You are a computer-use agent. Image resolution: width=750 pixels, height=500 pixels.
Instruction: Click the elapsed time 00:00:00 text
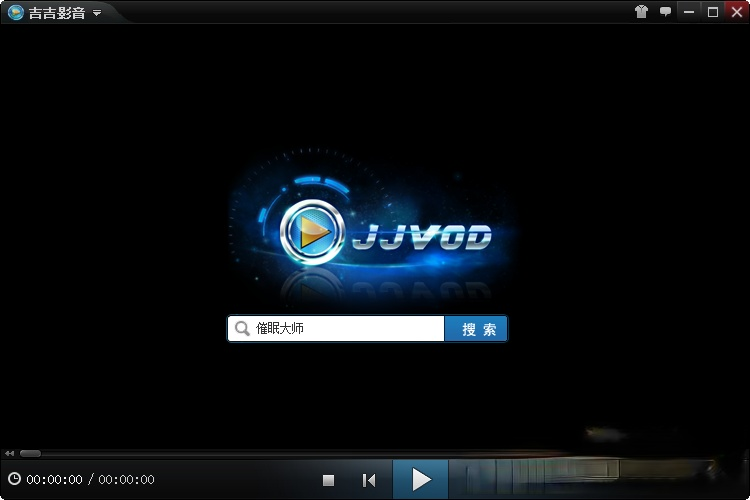tap(55, 479)
